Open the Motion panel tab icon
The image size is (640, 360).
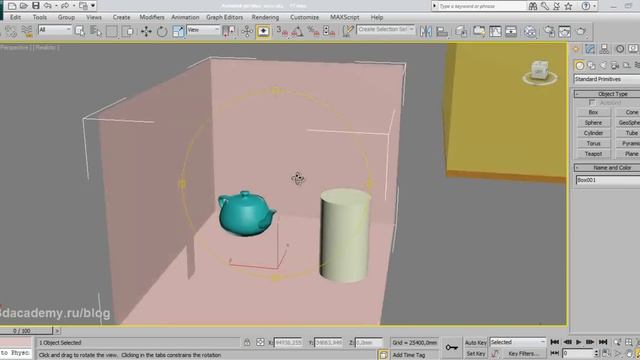click(620, 49)
